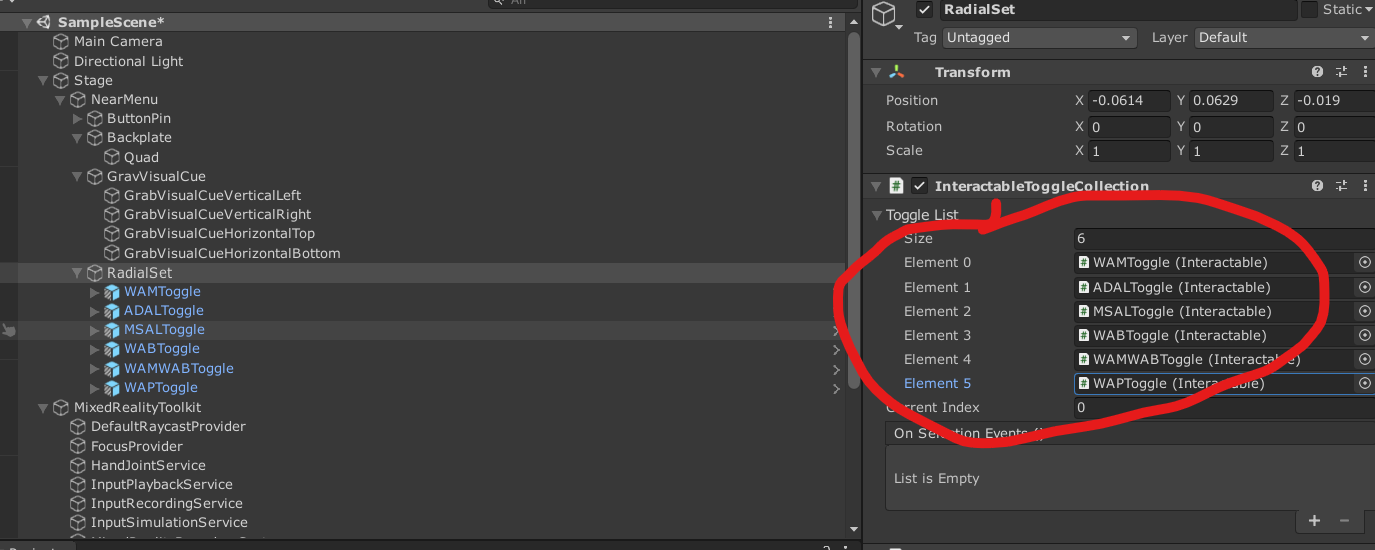Screen dimensions: 1375x550
Task: Click the Scale Z value field
Action: [x=1333, y=152]
